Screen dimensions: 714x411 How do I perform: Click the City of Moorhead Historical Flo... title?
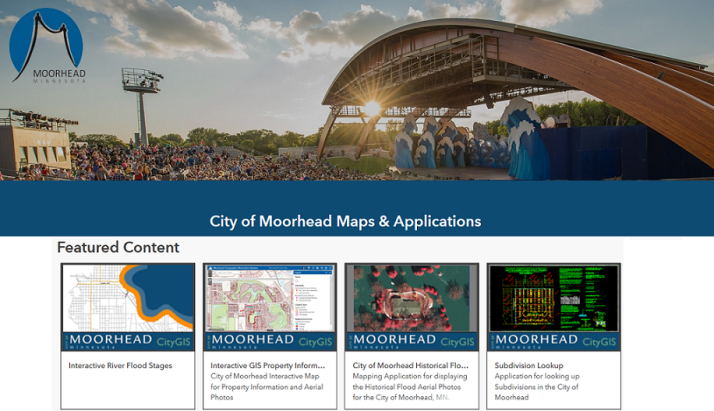410,365
